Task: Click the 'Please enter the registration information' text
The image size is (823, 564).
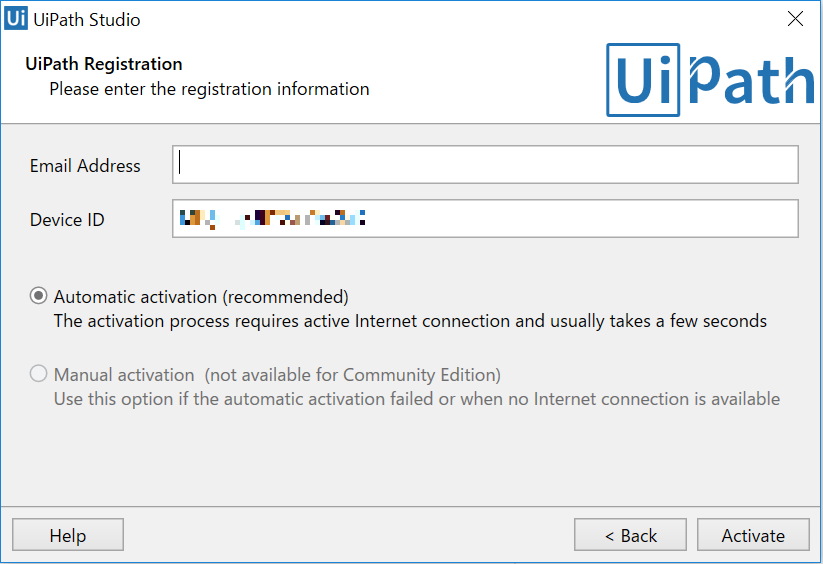Action: coord(209,89)
